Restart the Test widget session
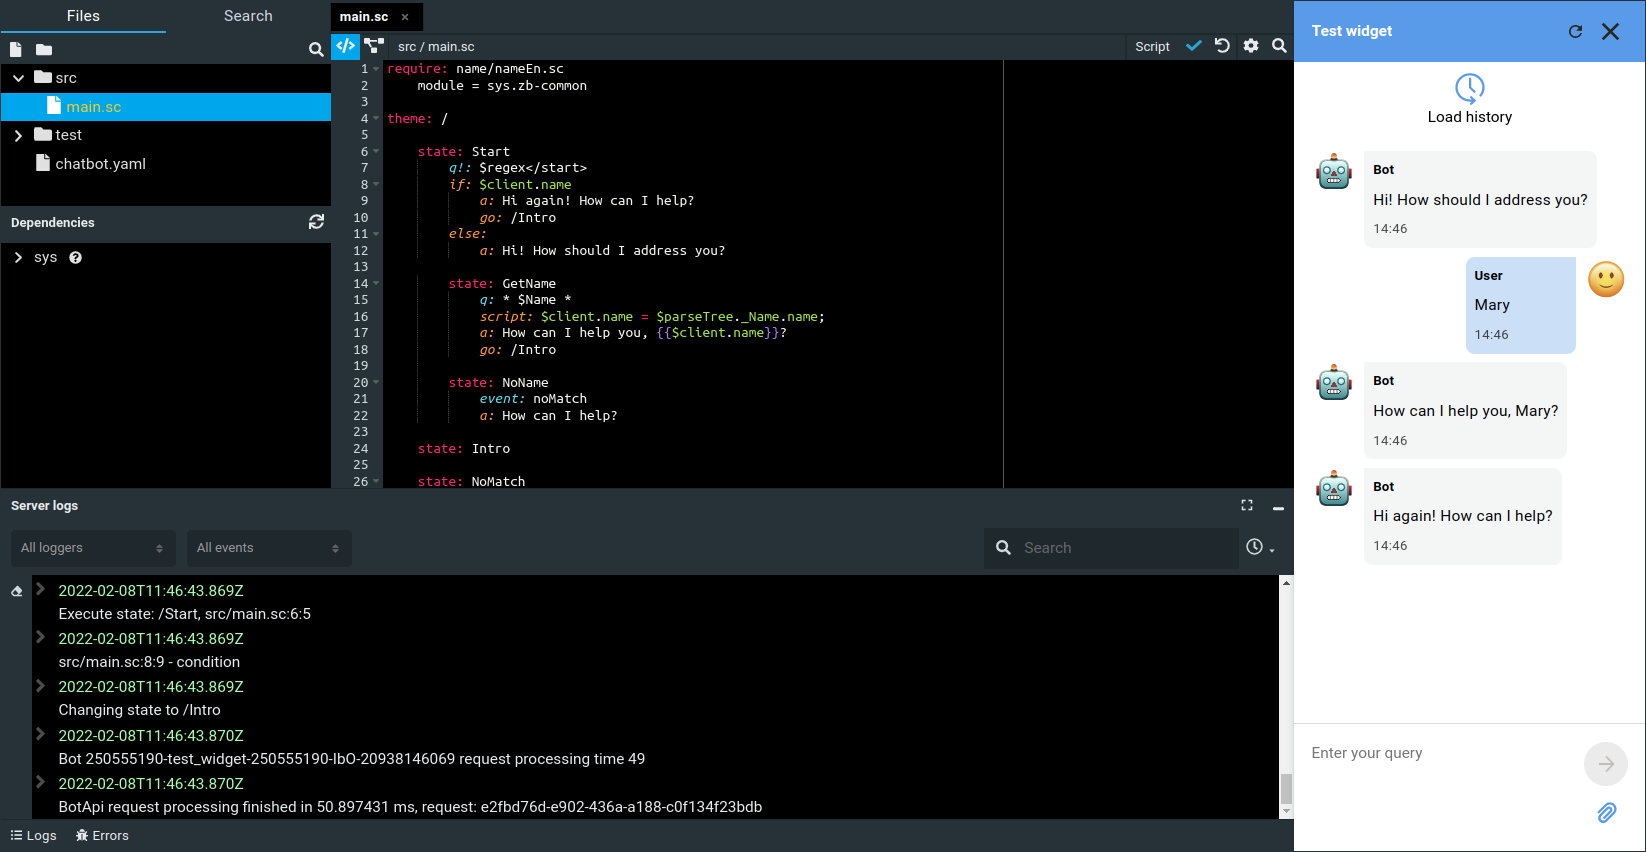 [1575, 31]
